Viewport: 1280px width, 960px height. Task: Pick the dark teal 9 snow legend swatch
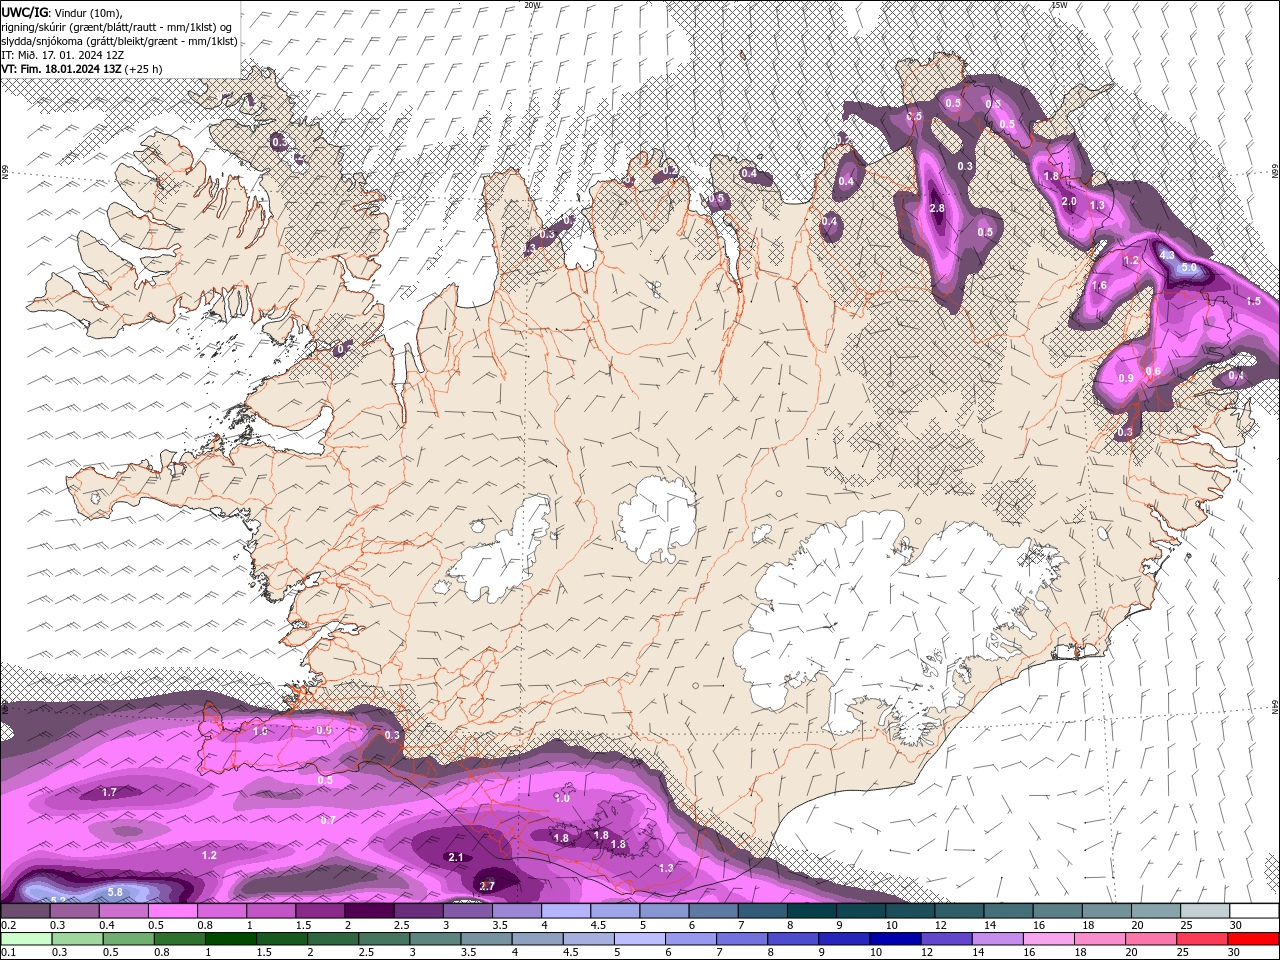click(x=861, y=911)
